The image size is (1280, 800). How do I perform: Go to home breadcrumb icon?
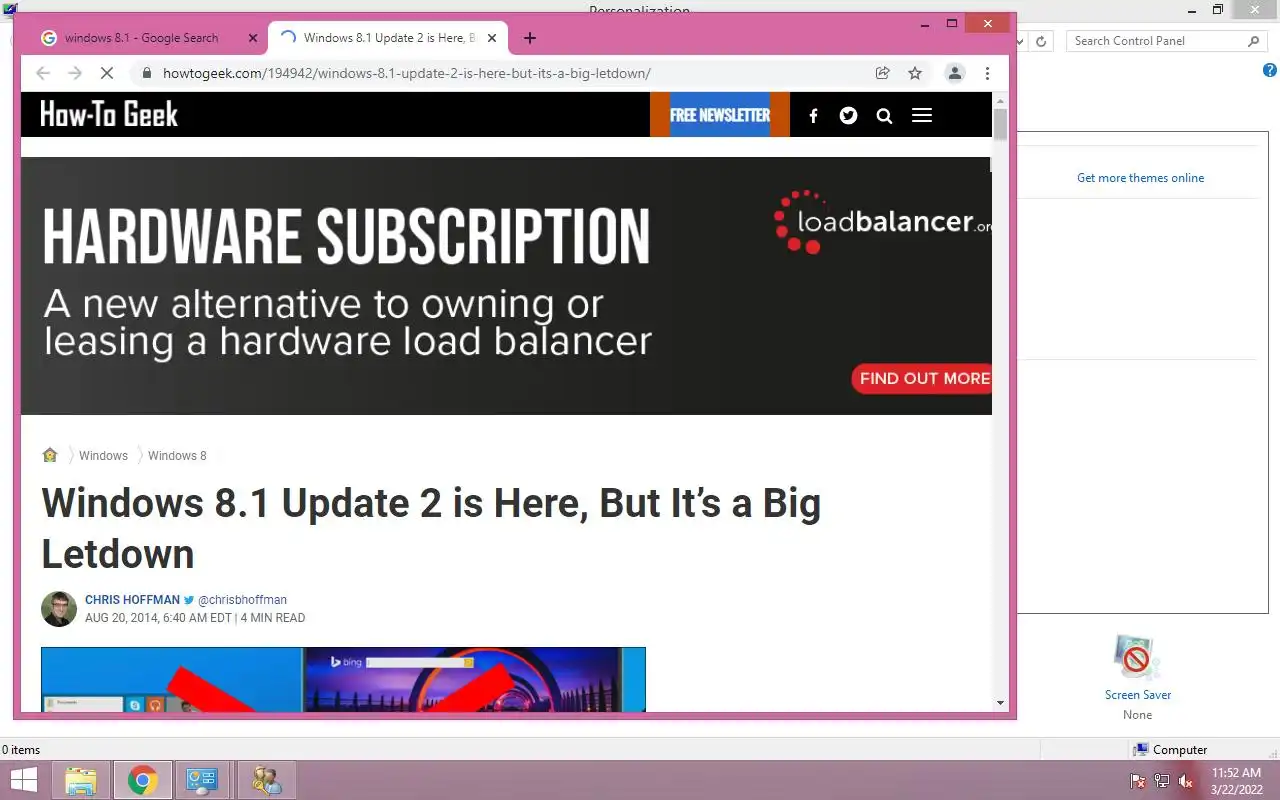pos(50,455)
